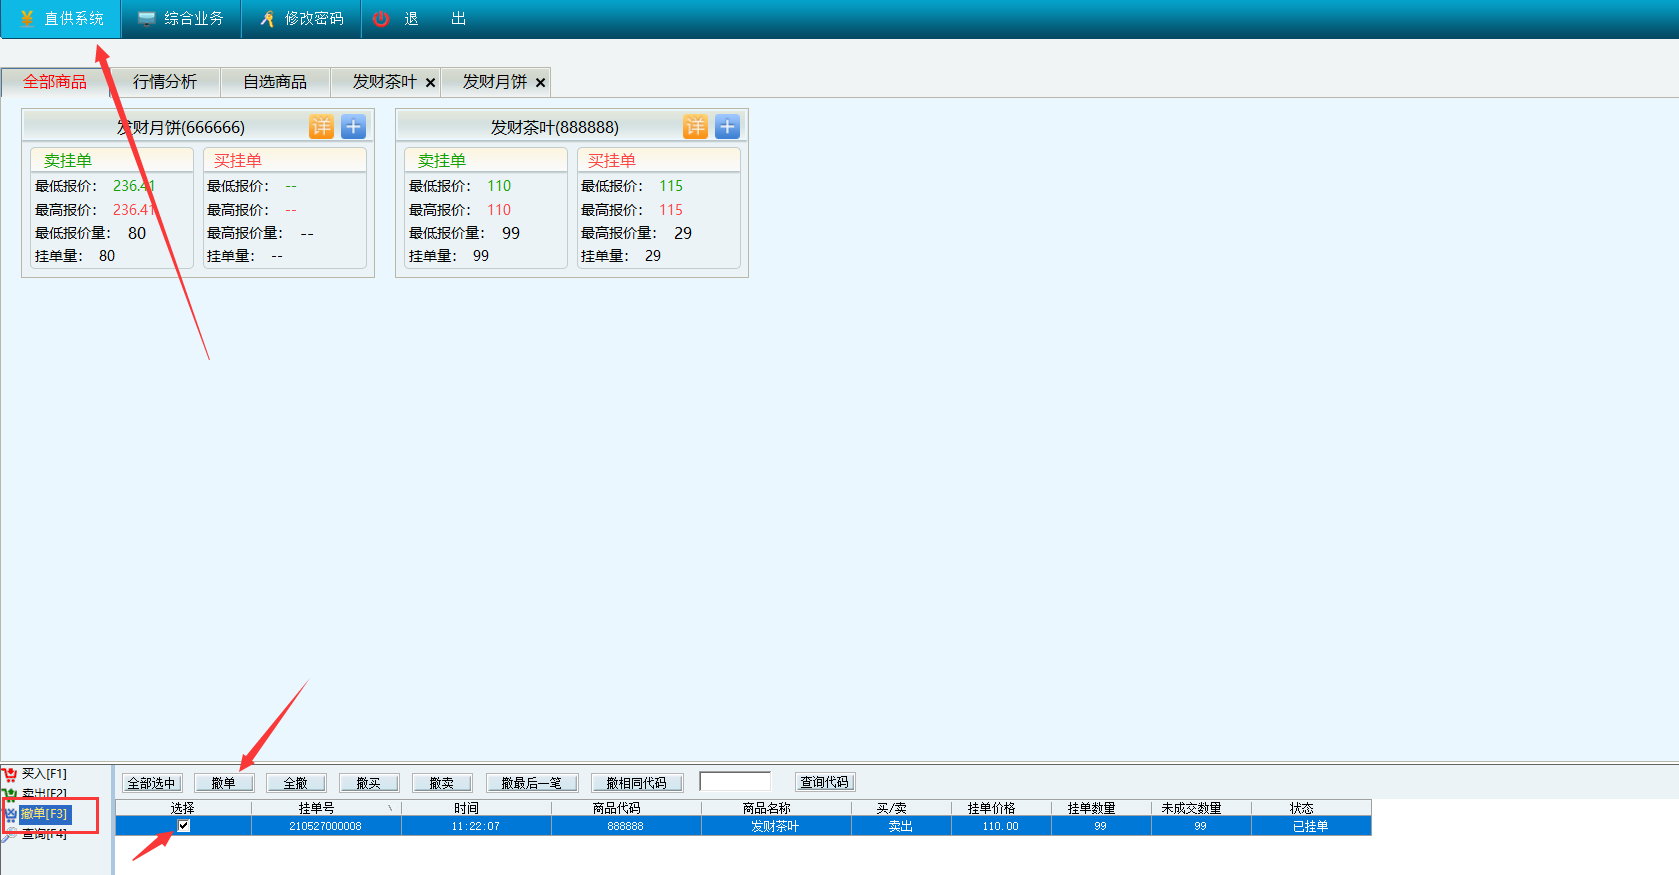Click the 全撤 button

pyautogui.click(x=296, y=783)
